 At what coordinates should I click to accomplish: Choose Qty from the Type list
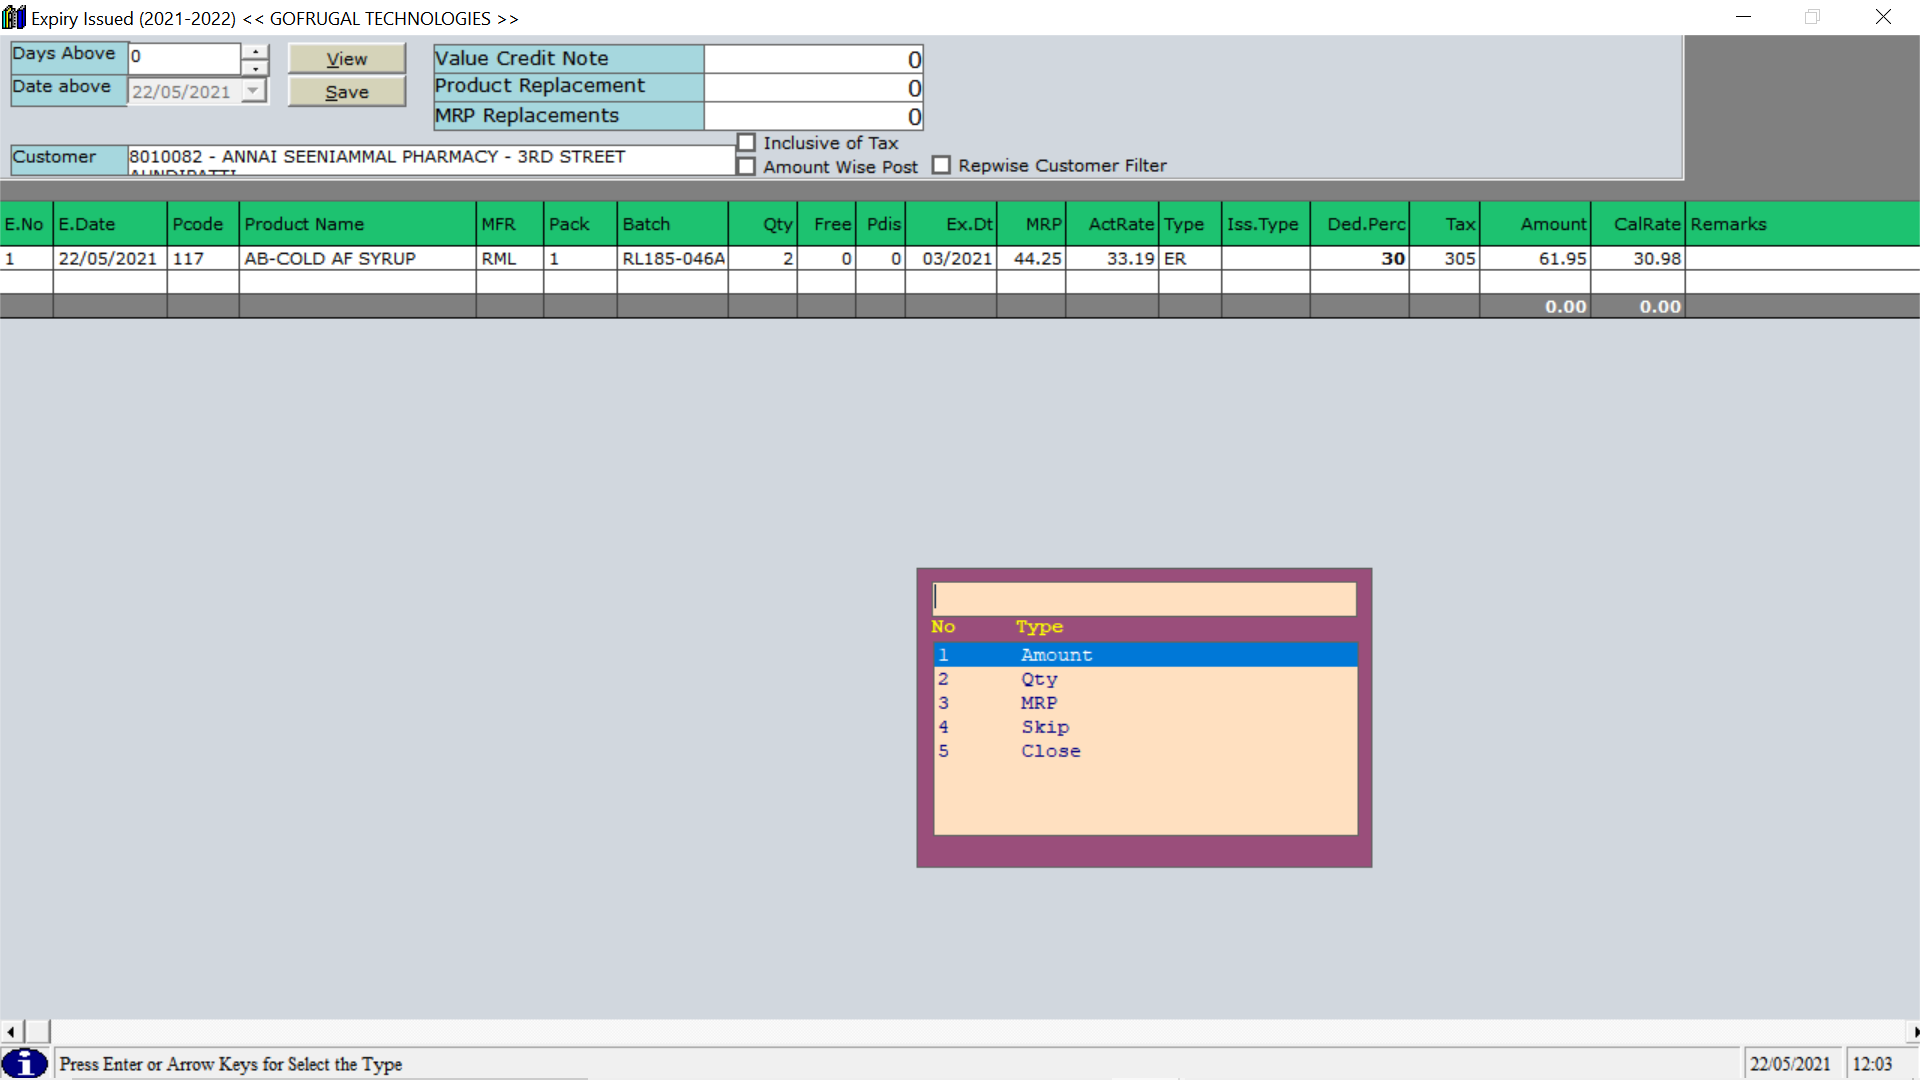tap(1039, 679)
